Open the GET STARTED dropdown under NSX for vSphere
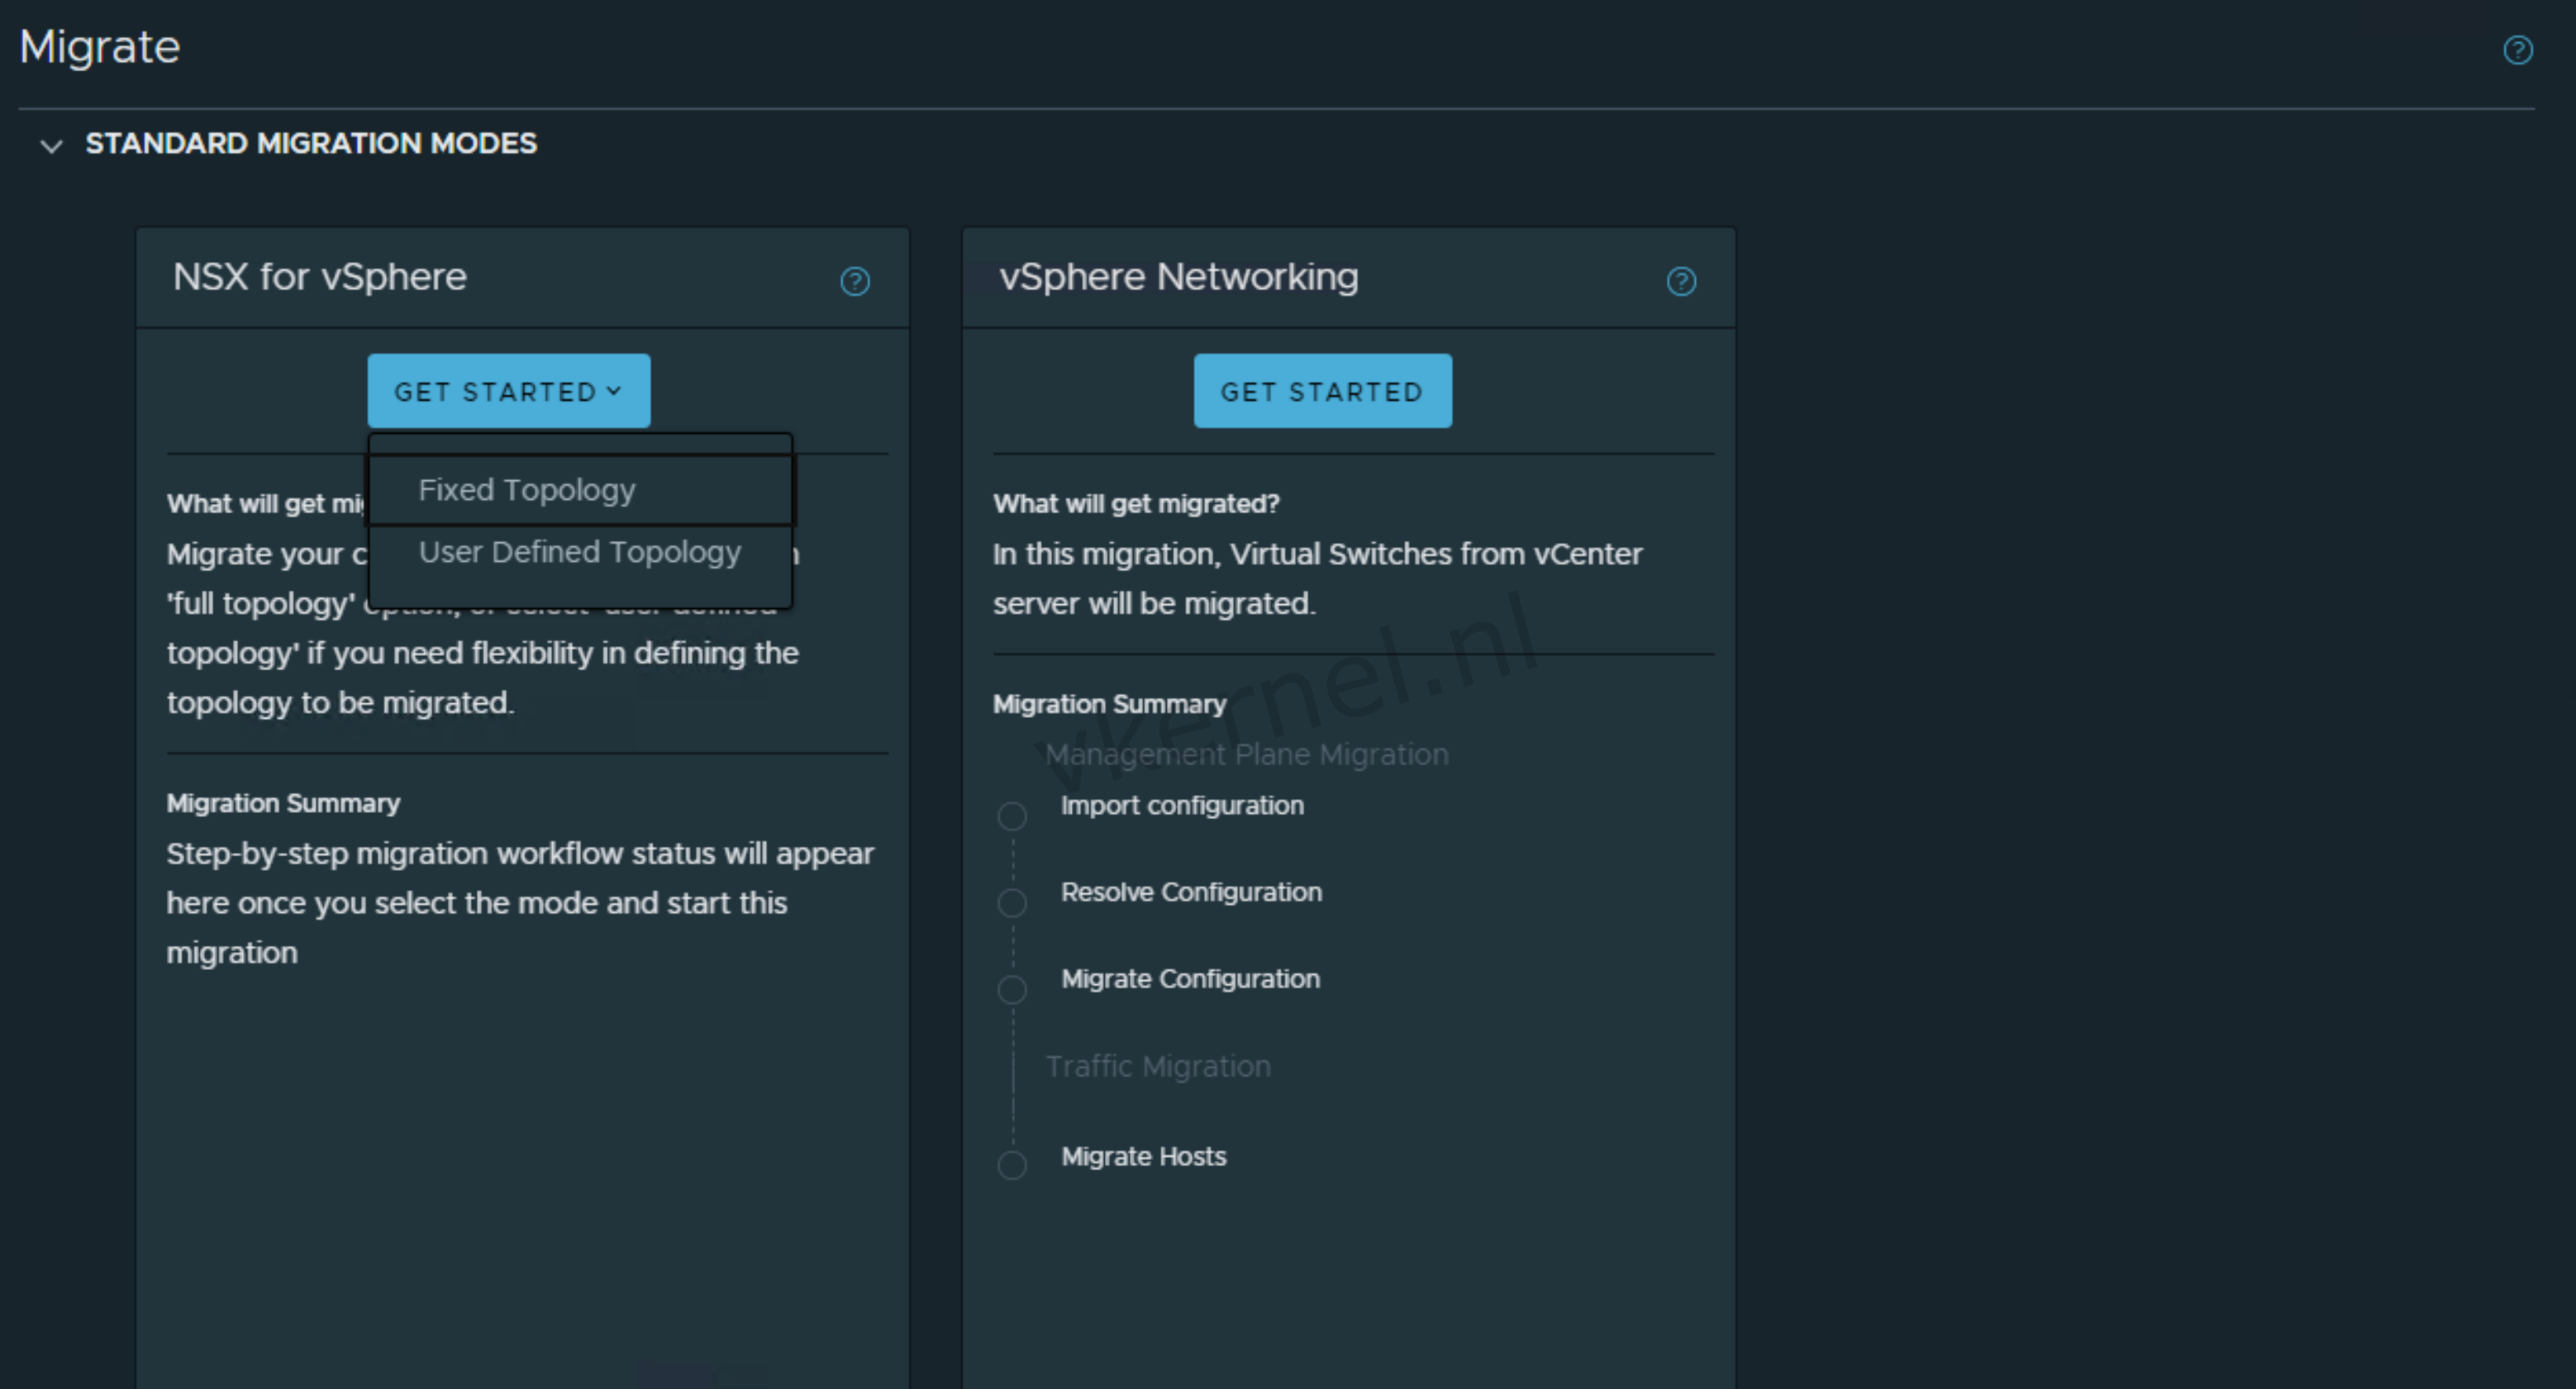The width and height of the screenshot is (2576, 1389). click(508, 391)
